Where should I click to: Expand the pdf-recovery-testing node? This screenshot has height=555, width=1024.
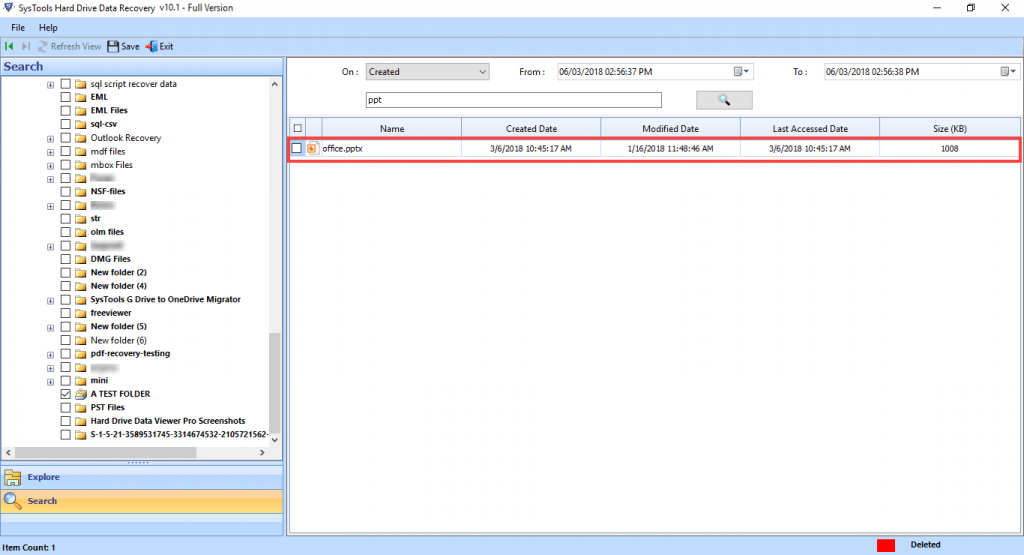[x=50, y=355]
